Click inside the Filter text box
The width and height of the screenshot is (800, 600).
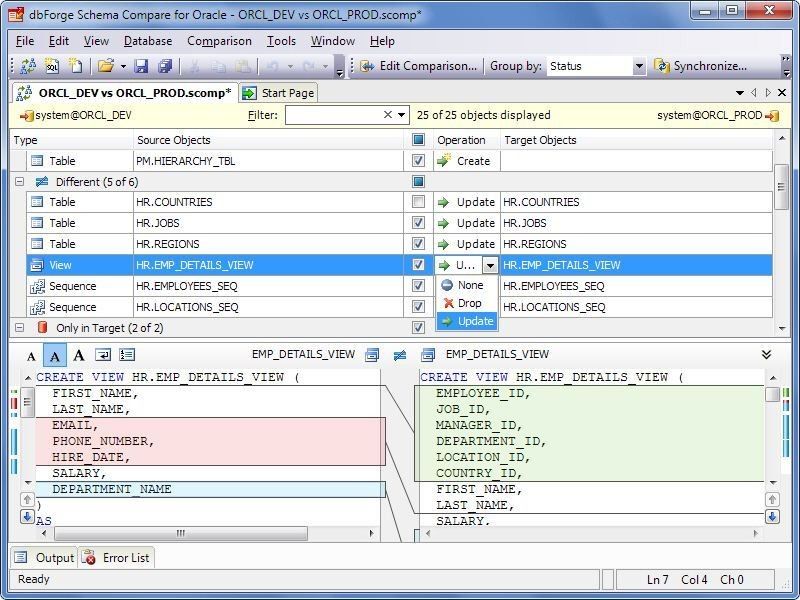tap(330, 115)
